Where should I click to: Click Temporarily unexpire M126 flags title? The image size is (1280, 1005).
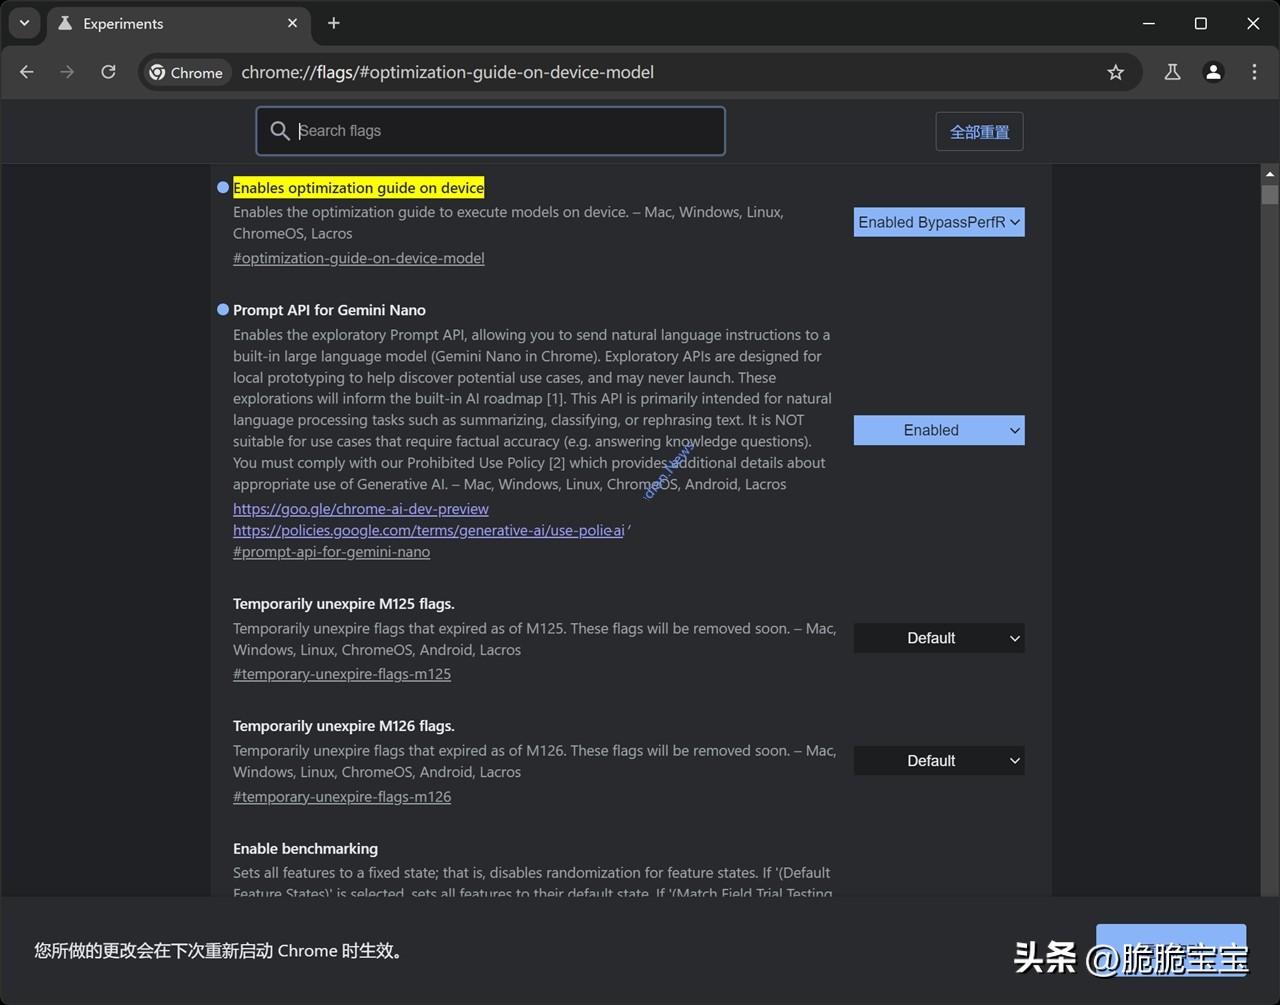click(344, 726)
